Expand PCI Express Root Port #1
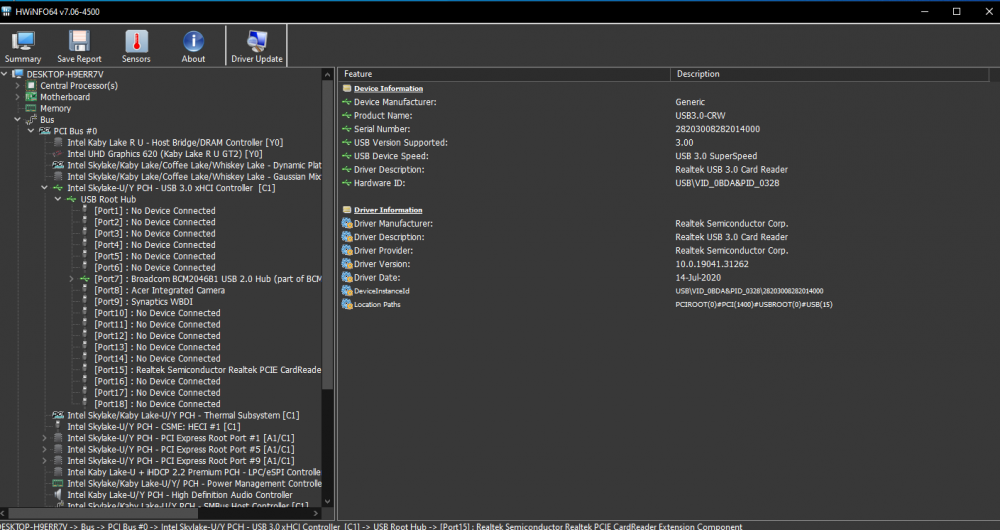The height and width of the screenshot is (530, 1000). tap(45, 438)
